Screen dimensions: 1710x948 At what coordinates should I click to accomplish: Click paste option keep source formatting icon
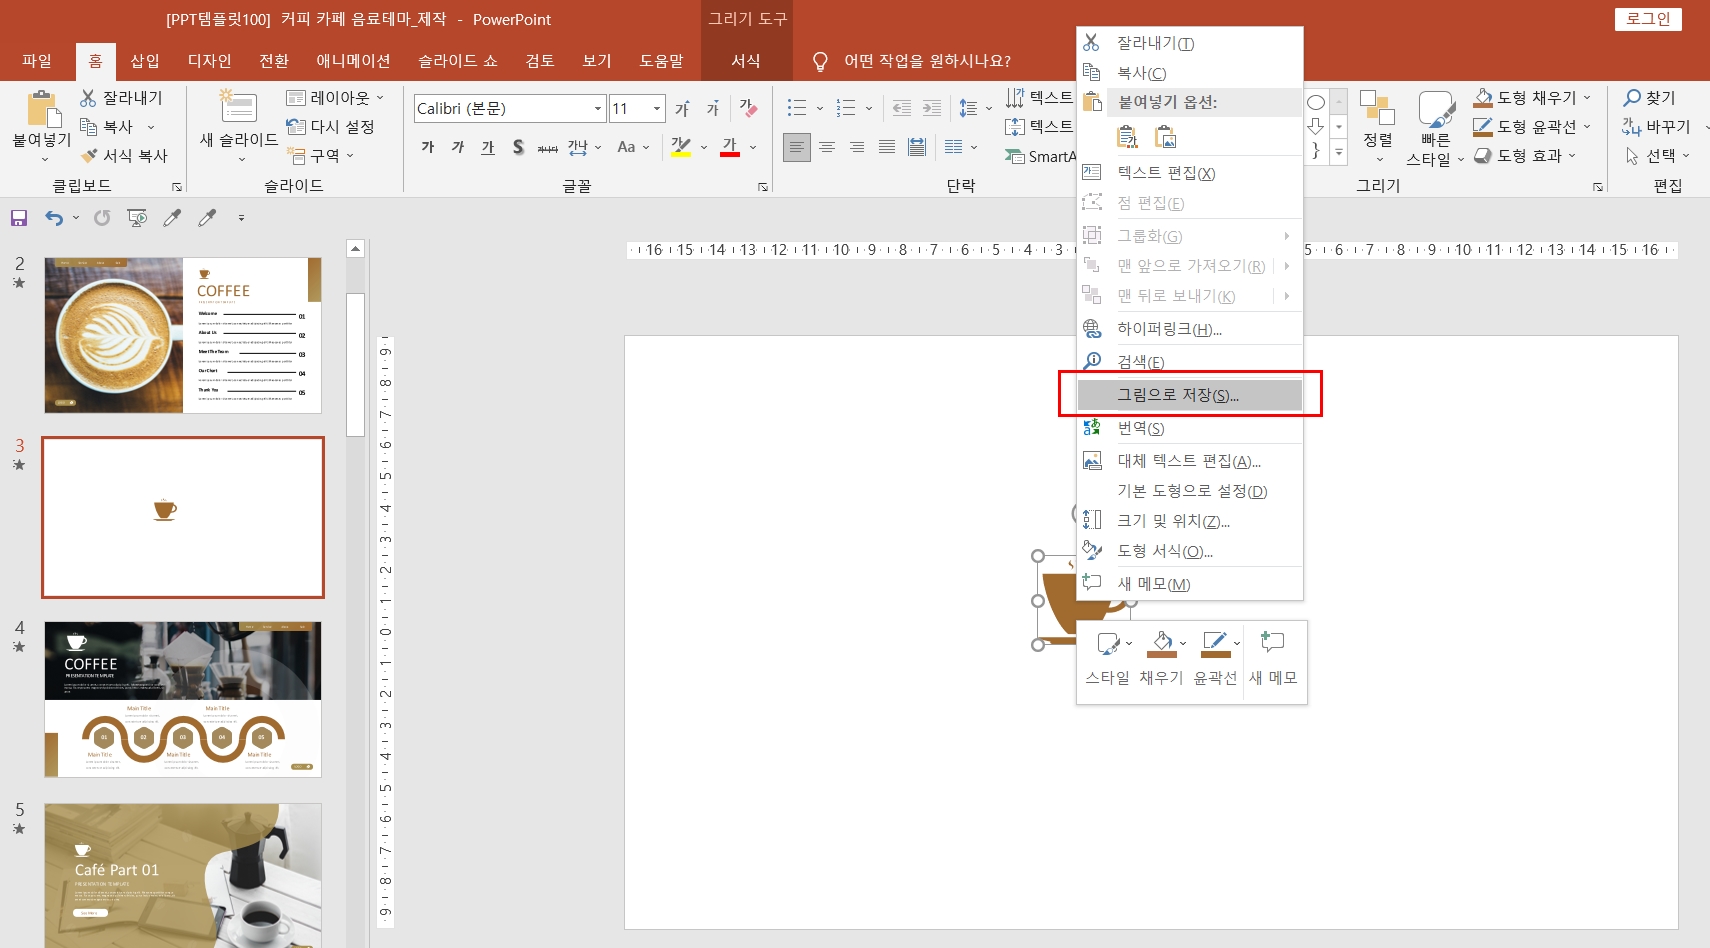tap(1127, 137)
